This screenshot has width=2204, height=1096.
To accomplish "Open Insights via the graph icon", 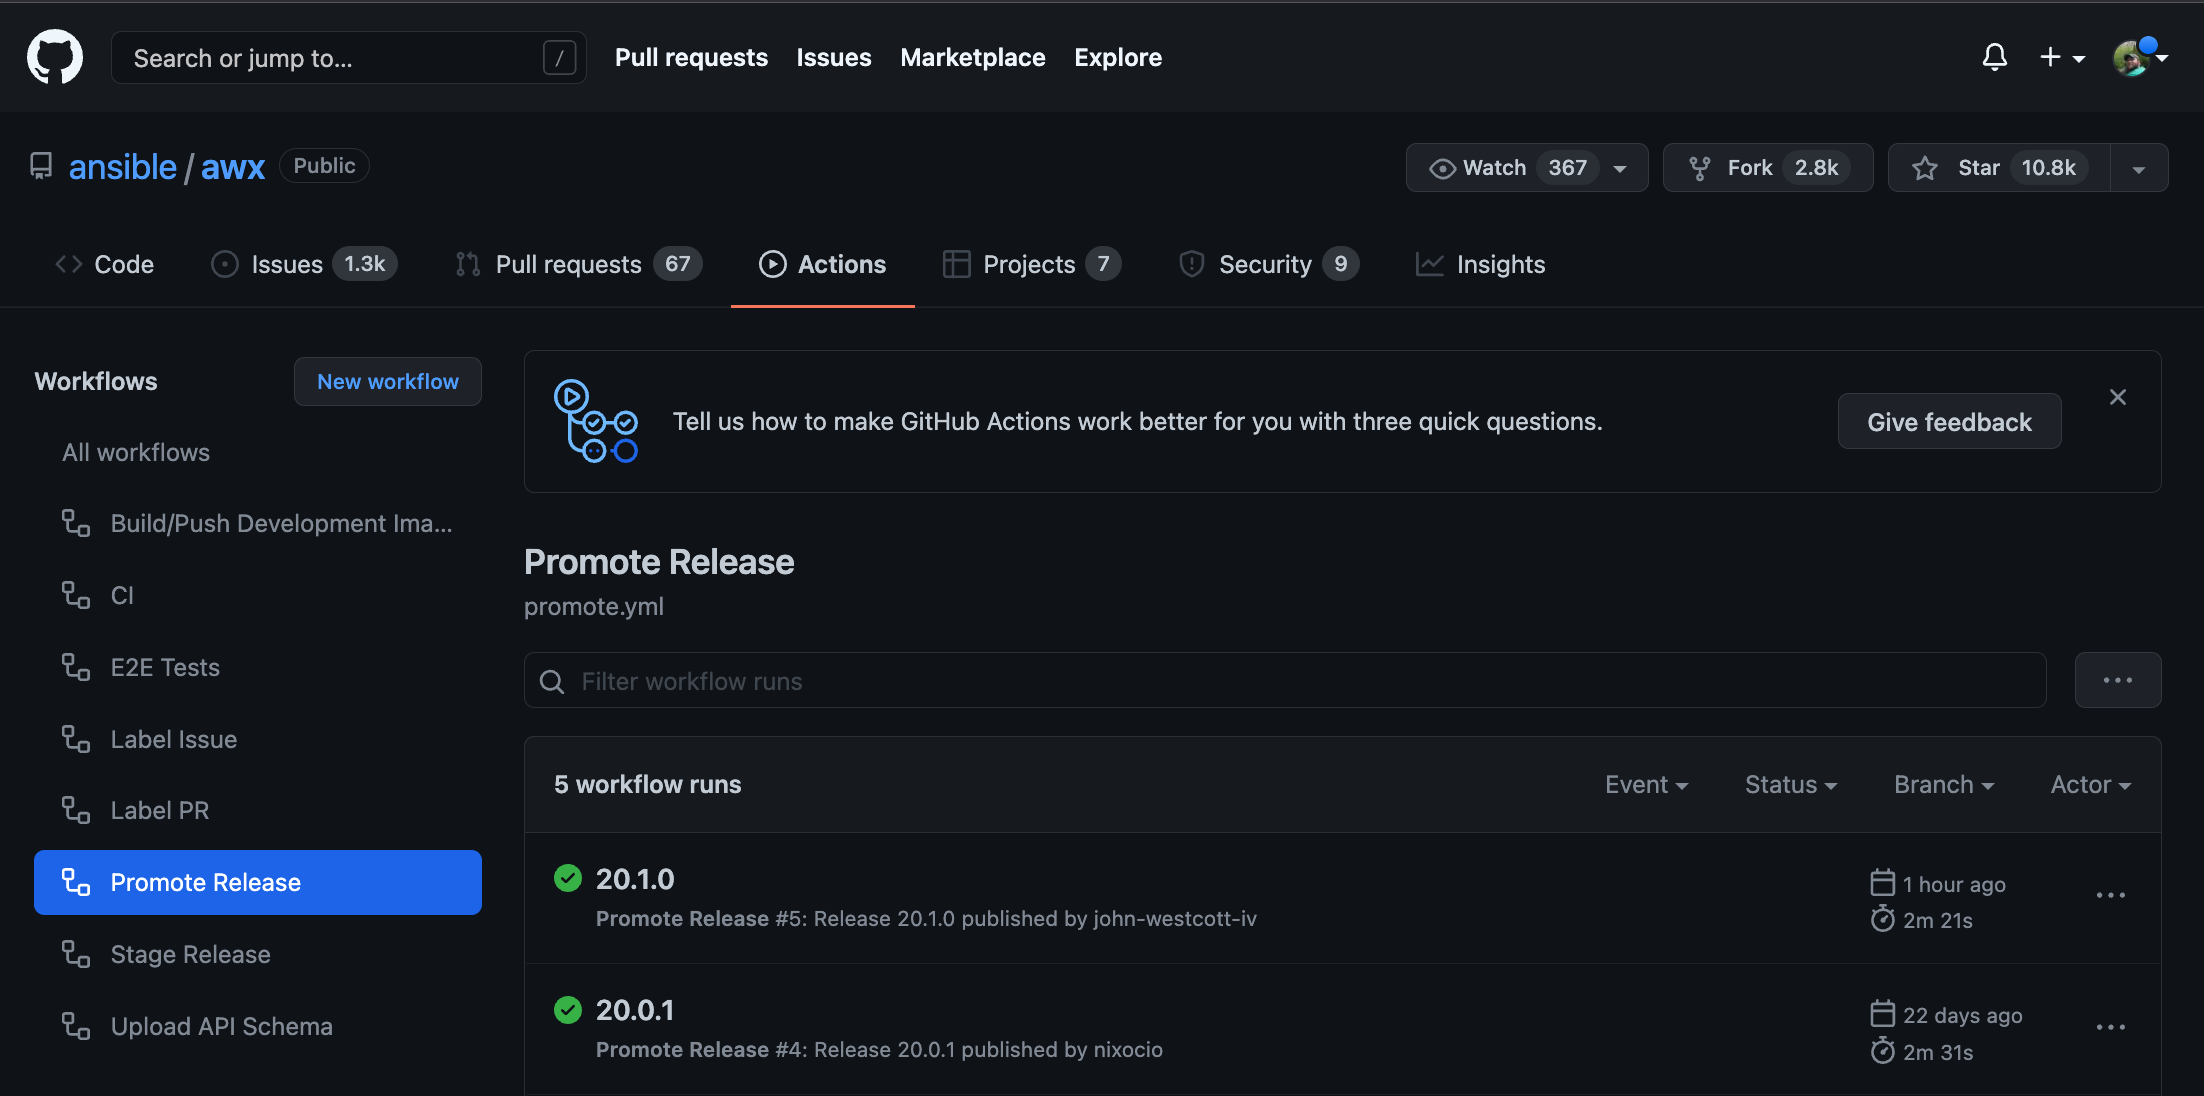I will pyautogui.click(x=1429, y=264).
